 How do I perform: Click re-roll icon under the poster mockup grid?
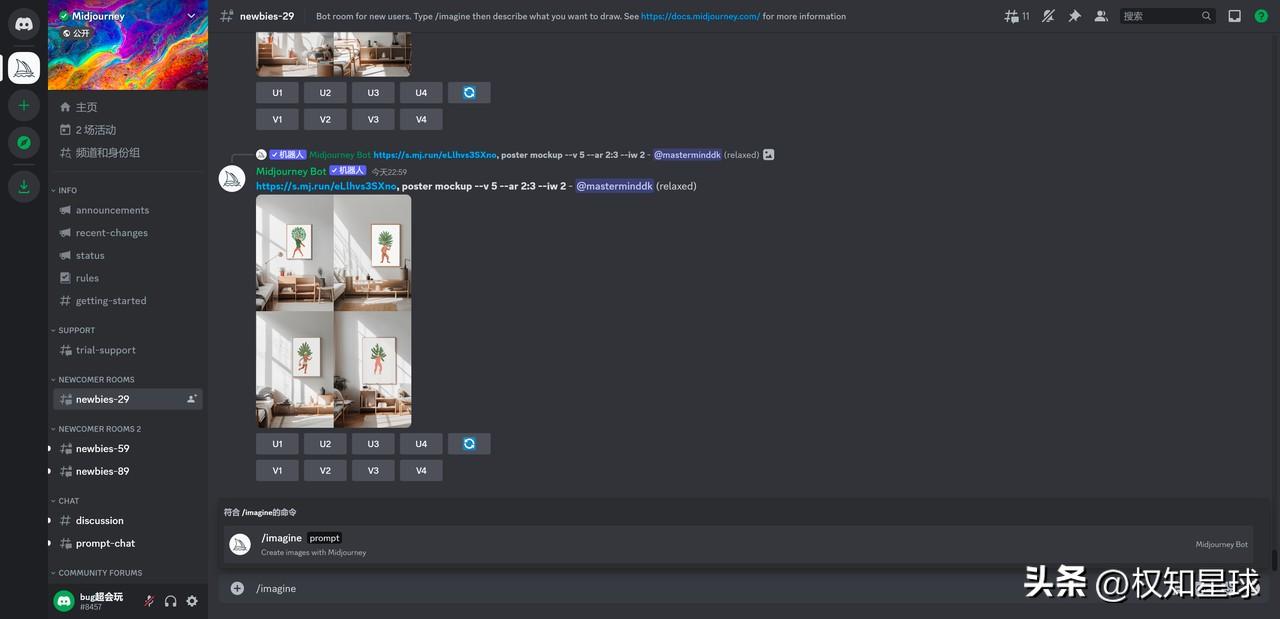(x=469, y=443)
